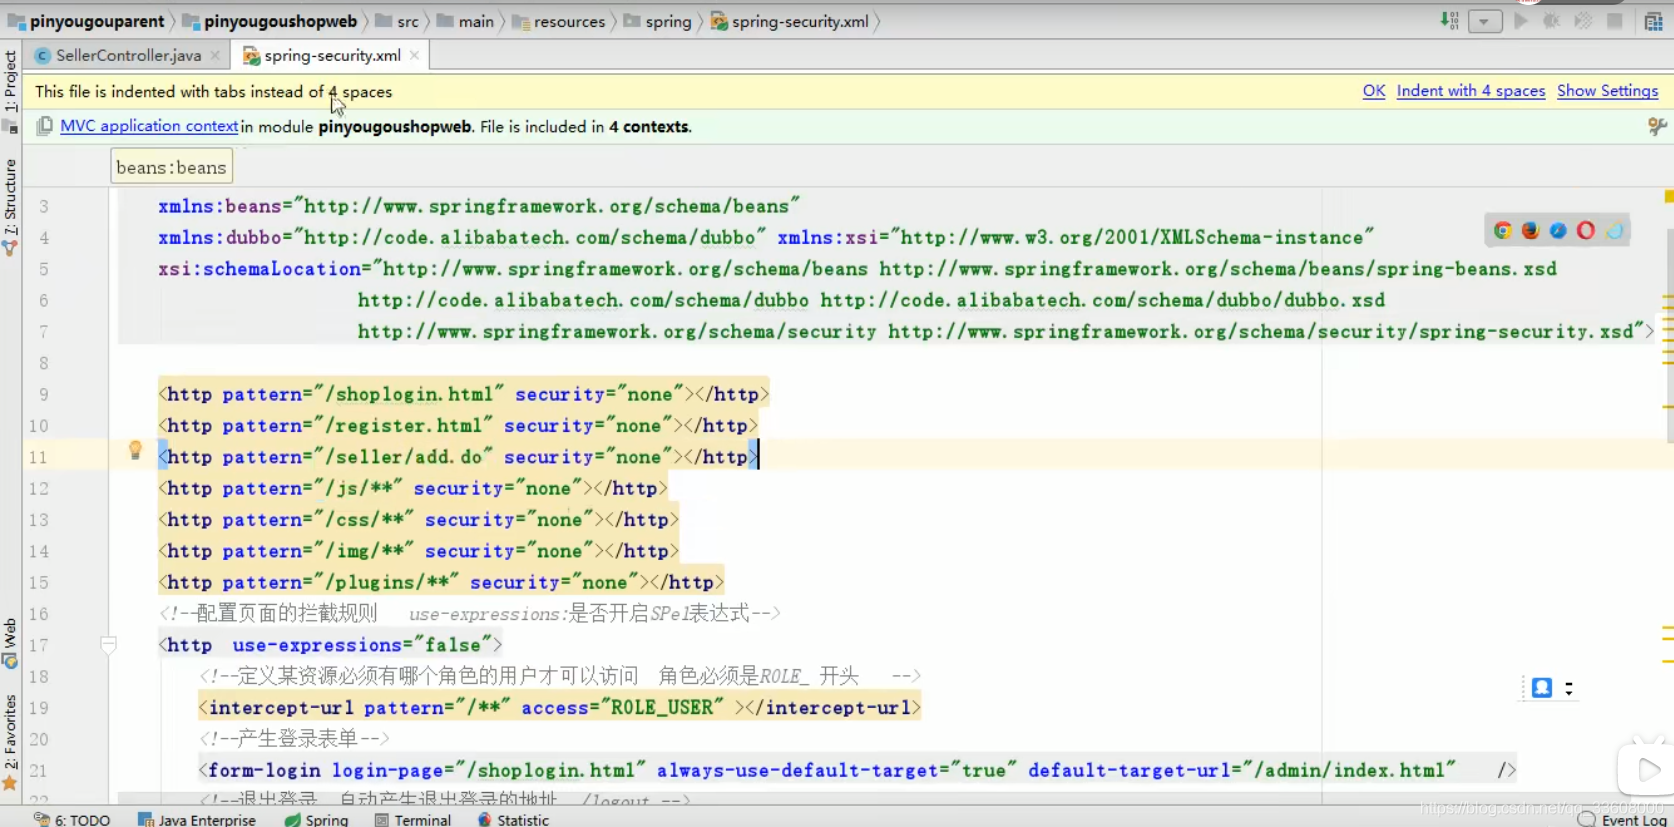
Task: Click the /css/** pattern line
Action: coord(419,520)
